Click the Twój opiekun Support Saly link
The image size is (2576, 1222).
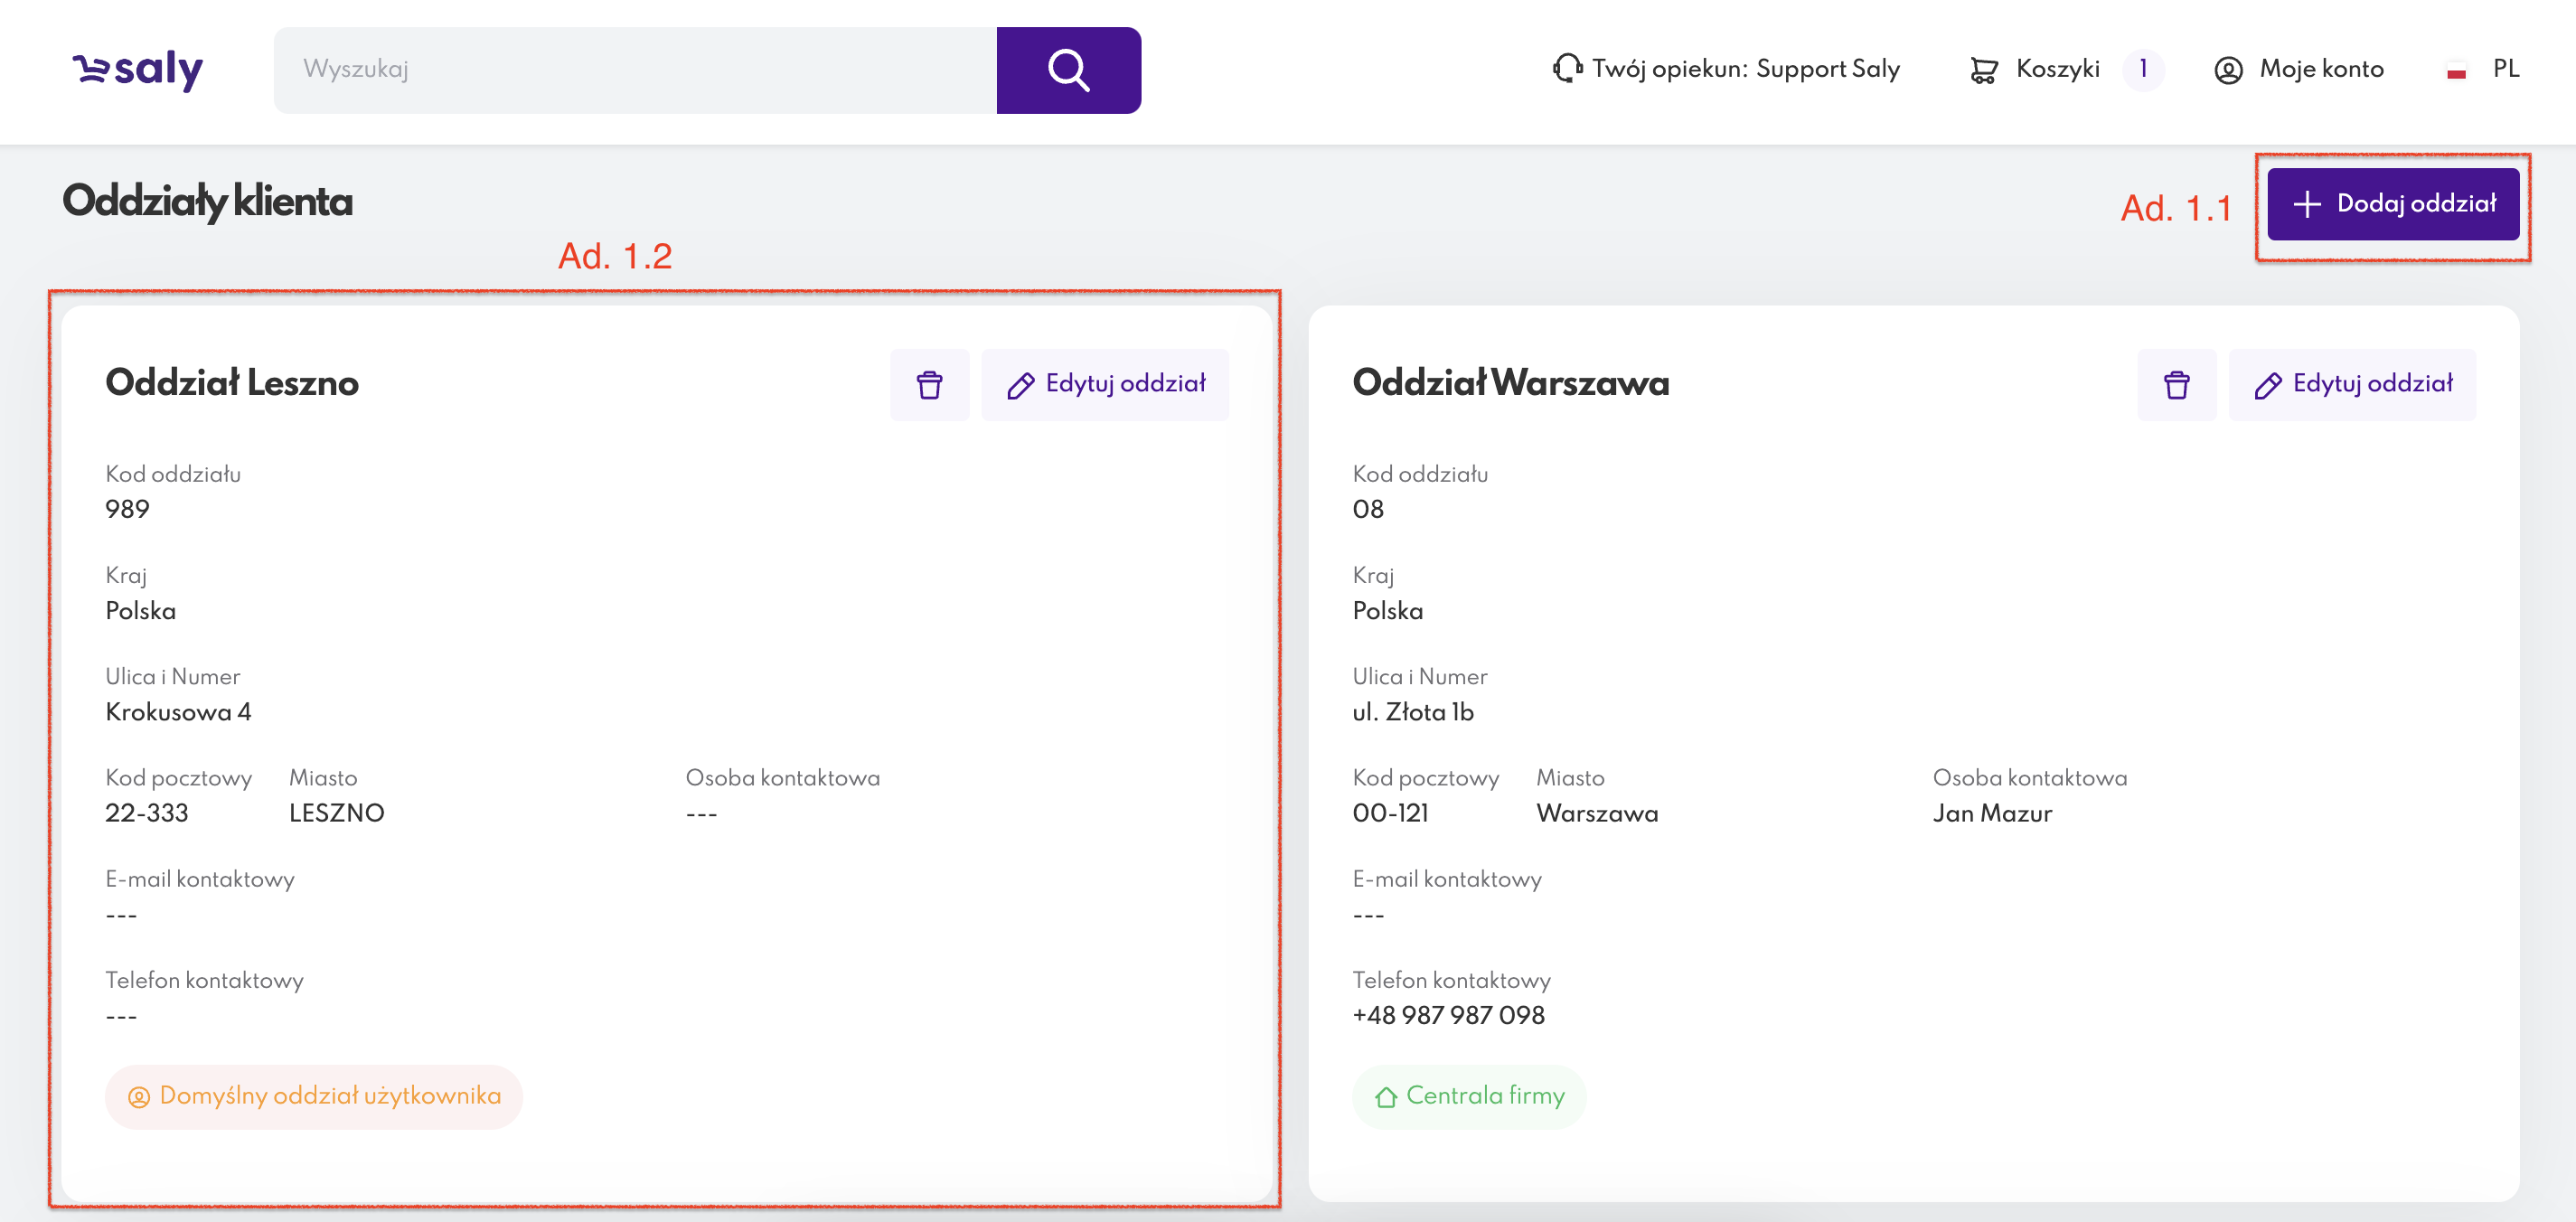click(x=1745, y=69)
